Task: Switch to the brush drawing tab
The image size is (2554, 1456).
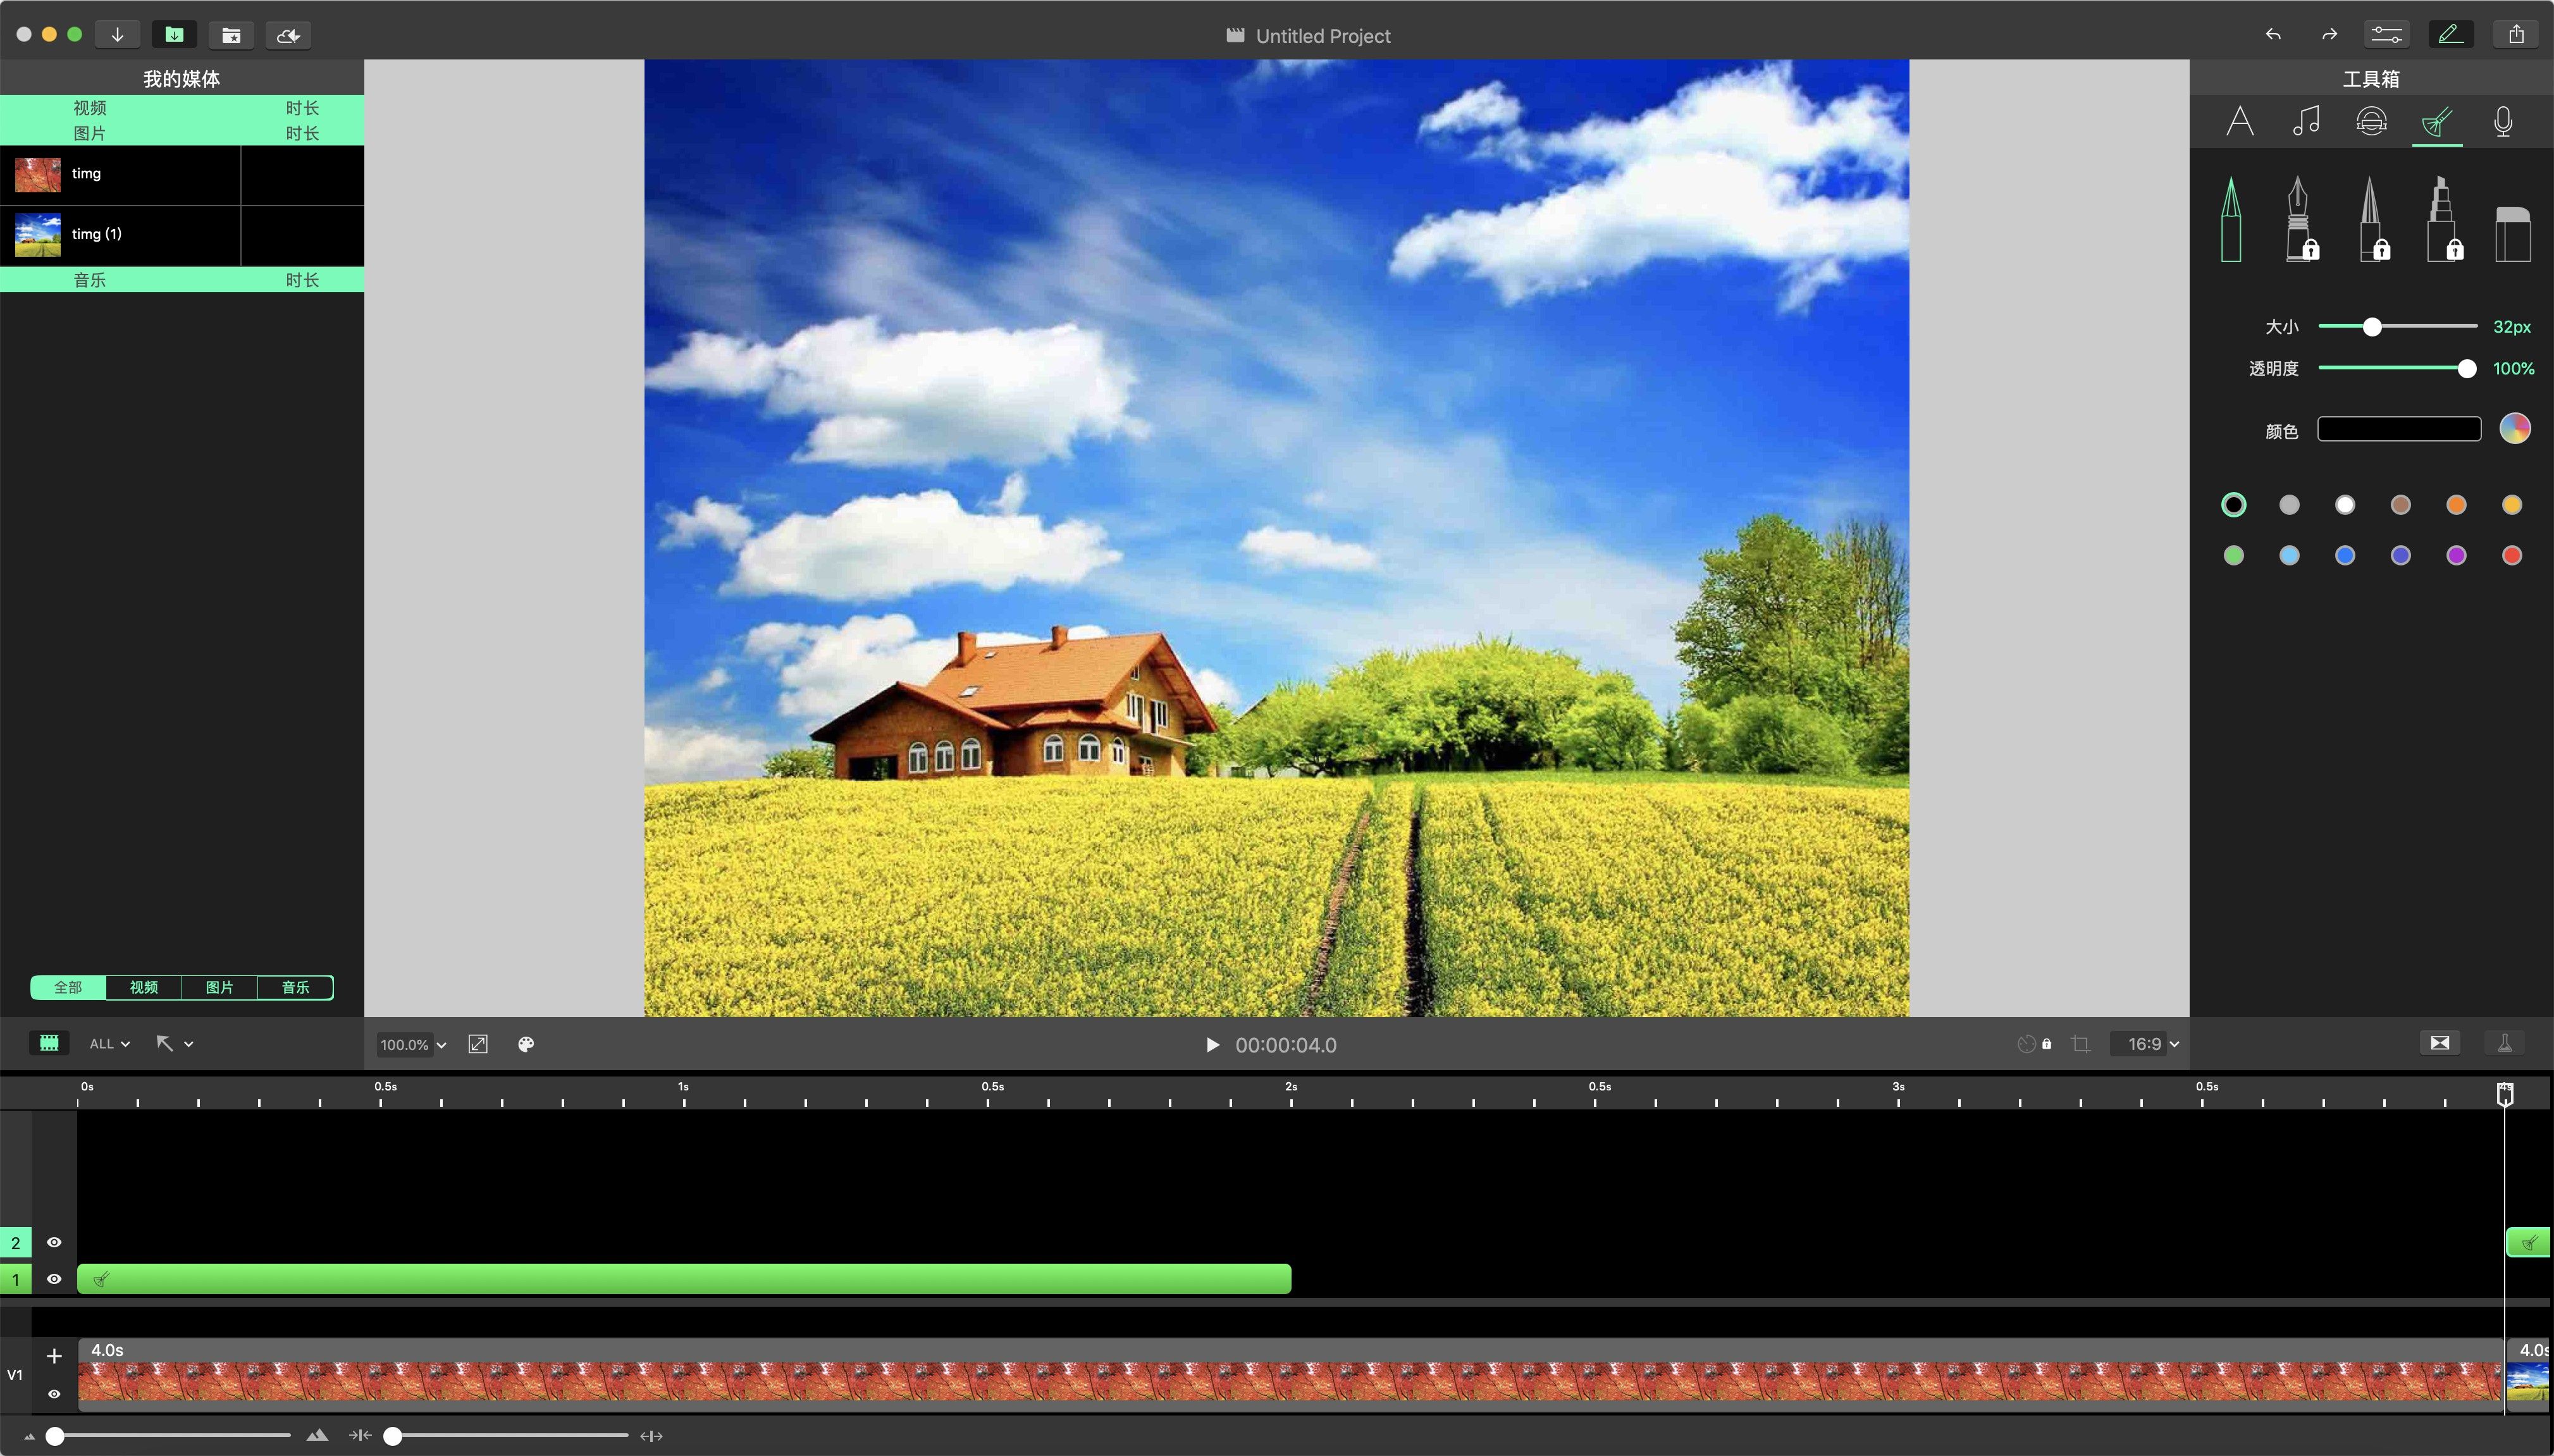Action: [2437, 122]
